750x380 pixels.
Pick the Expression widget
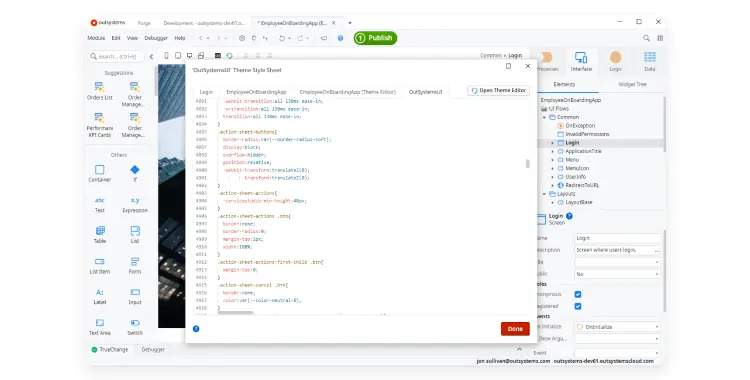(x=135, y=204)
